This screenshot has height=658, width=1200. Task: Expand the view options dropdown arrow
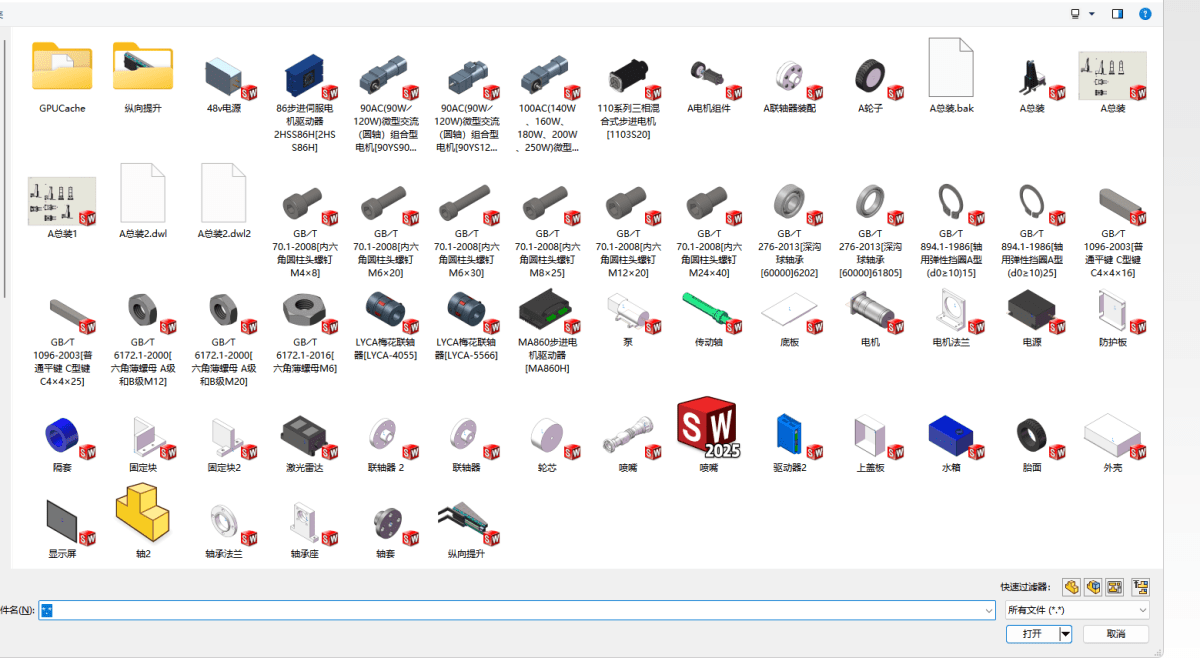pyautogui.click(x=1092, y=14)
